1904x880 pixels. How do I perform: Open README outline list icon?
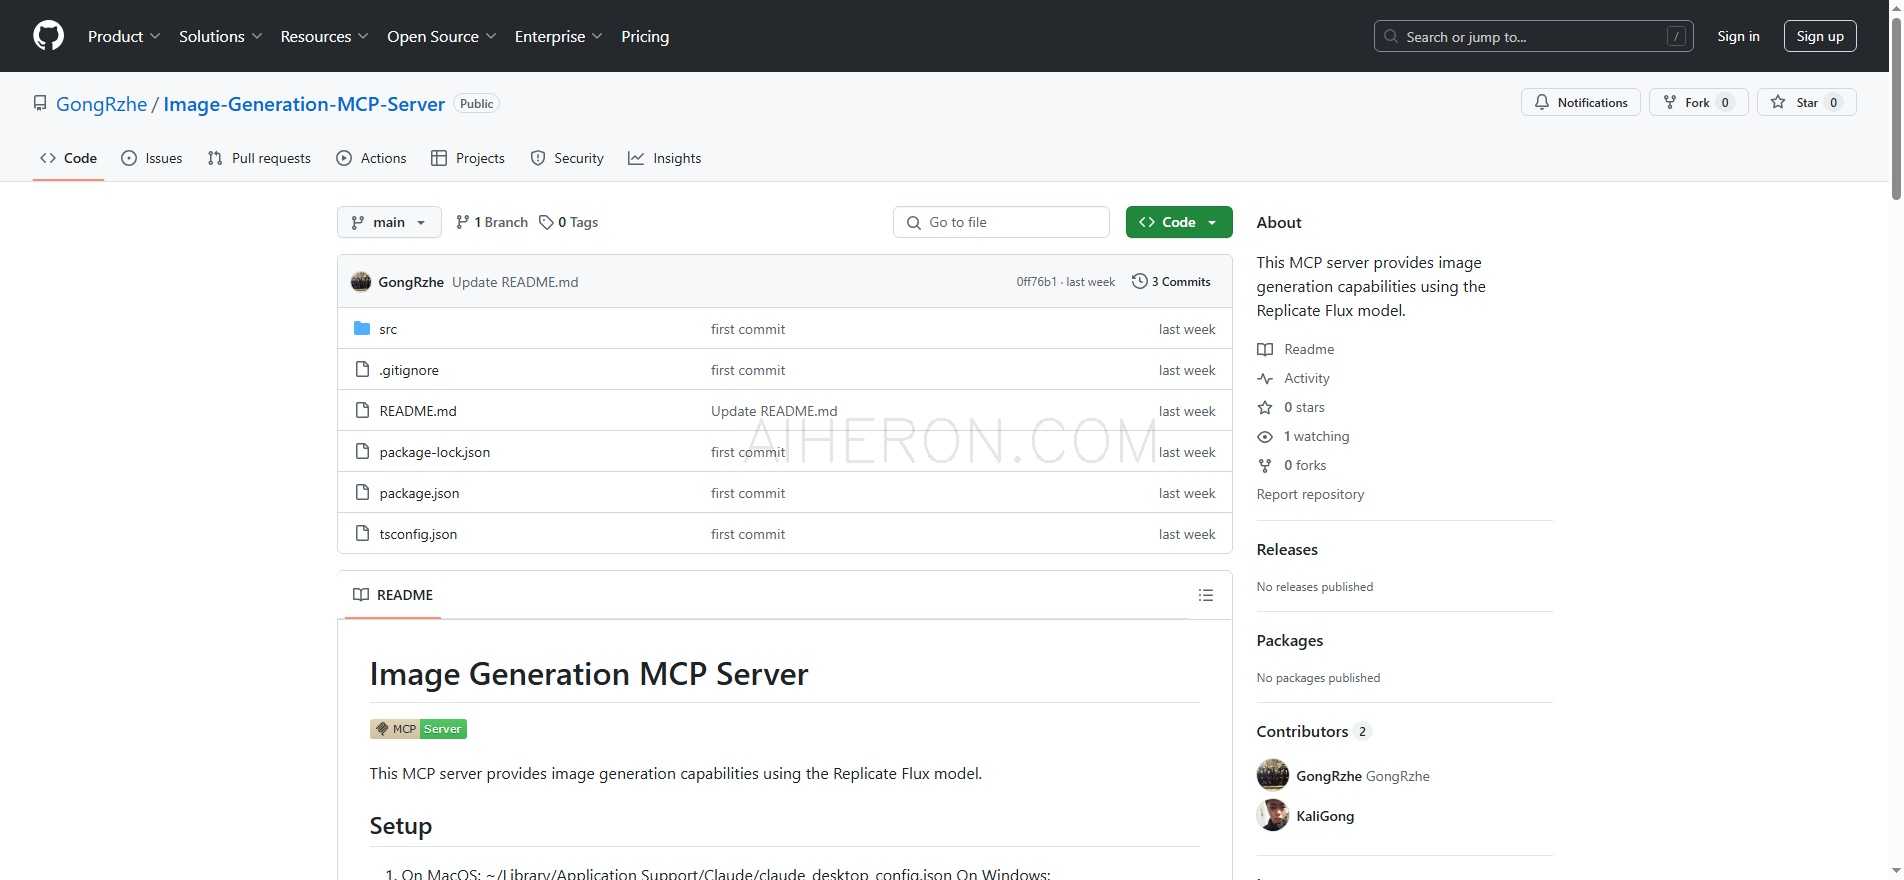pyautogui.click(x=1206, y=595)
